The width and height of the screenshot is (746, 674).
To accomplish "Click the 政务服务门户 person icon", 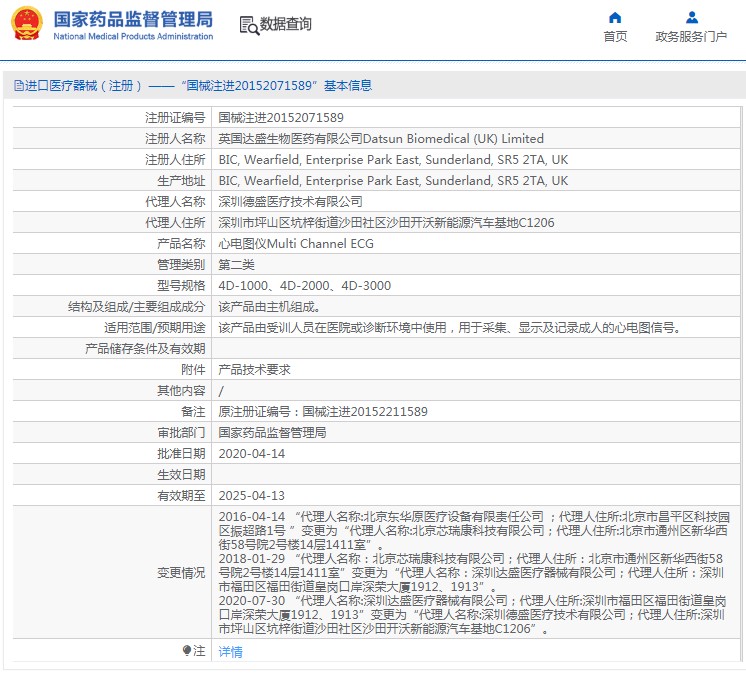I will (692, 18).
